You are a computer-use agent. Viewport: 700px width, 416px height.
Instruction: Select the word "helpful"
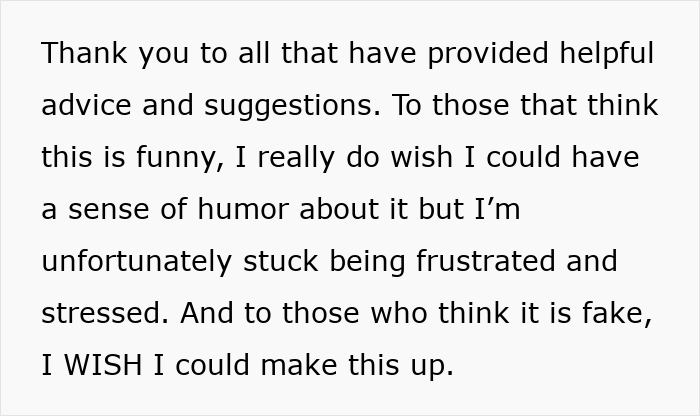[x=607, y=54]
